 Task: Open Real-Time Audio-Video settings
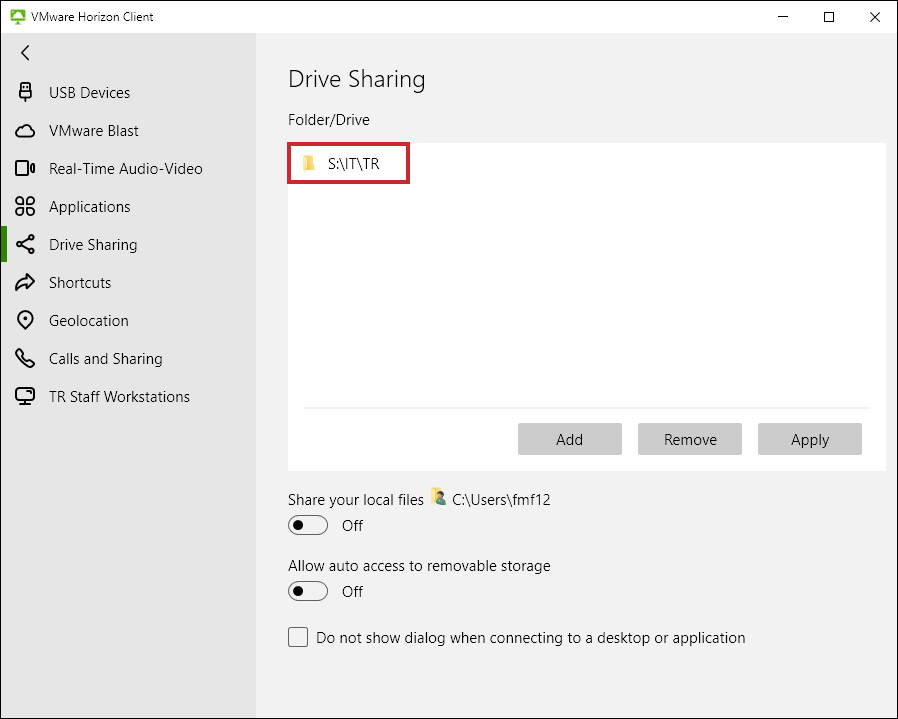coord(126,168)
